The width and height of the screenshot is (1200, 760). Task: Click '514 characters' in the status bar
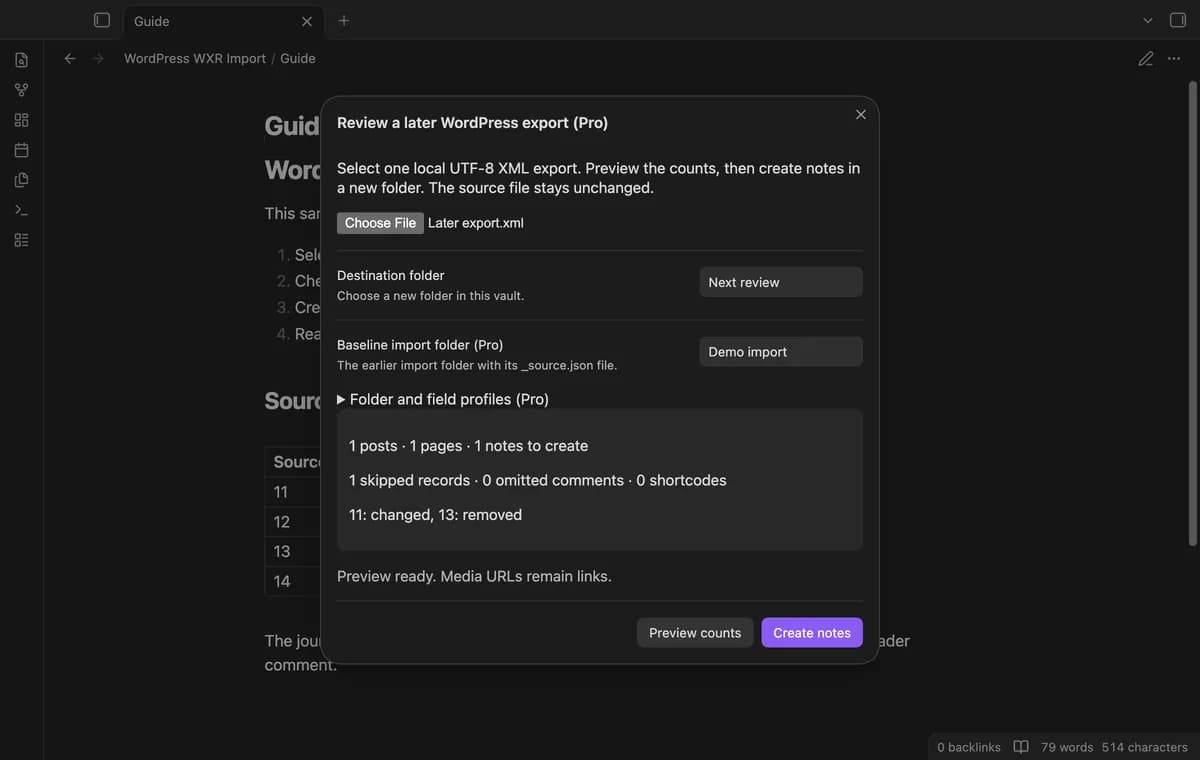(1145, 747)
